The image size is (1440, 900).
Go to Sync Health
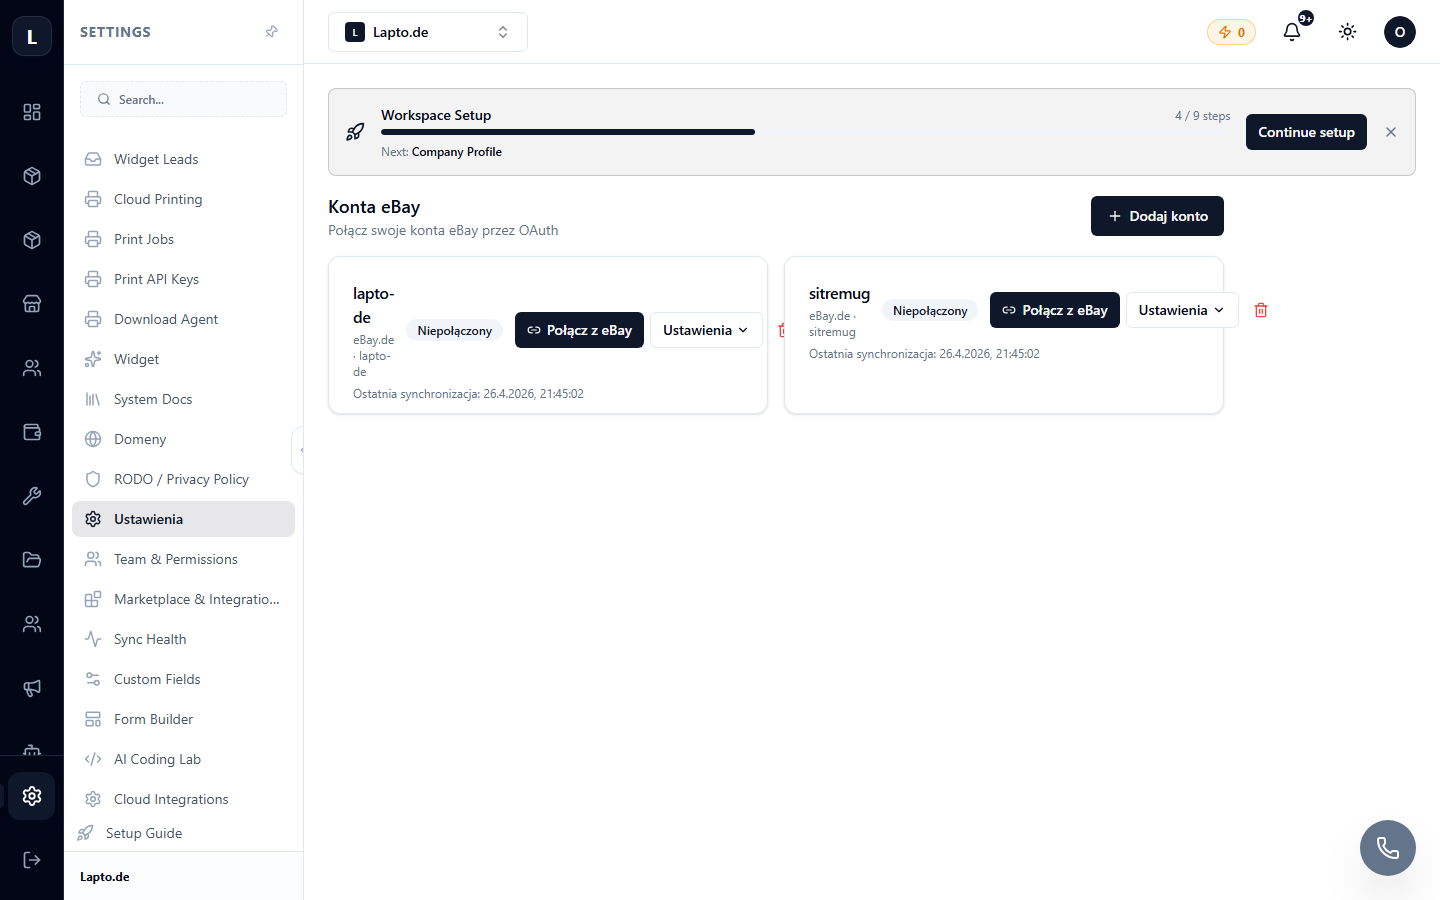click(x=183, y=639)
